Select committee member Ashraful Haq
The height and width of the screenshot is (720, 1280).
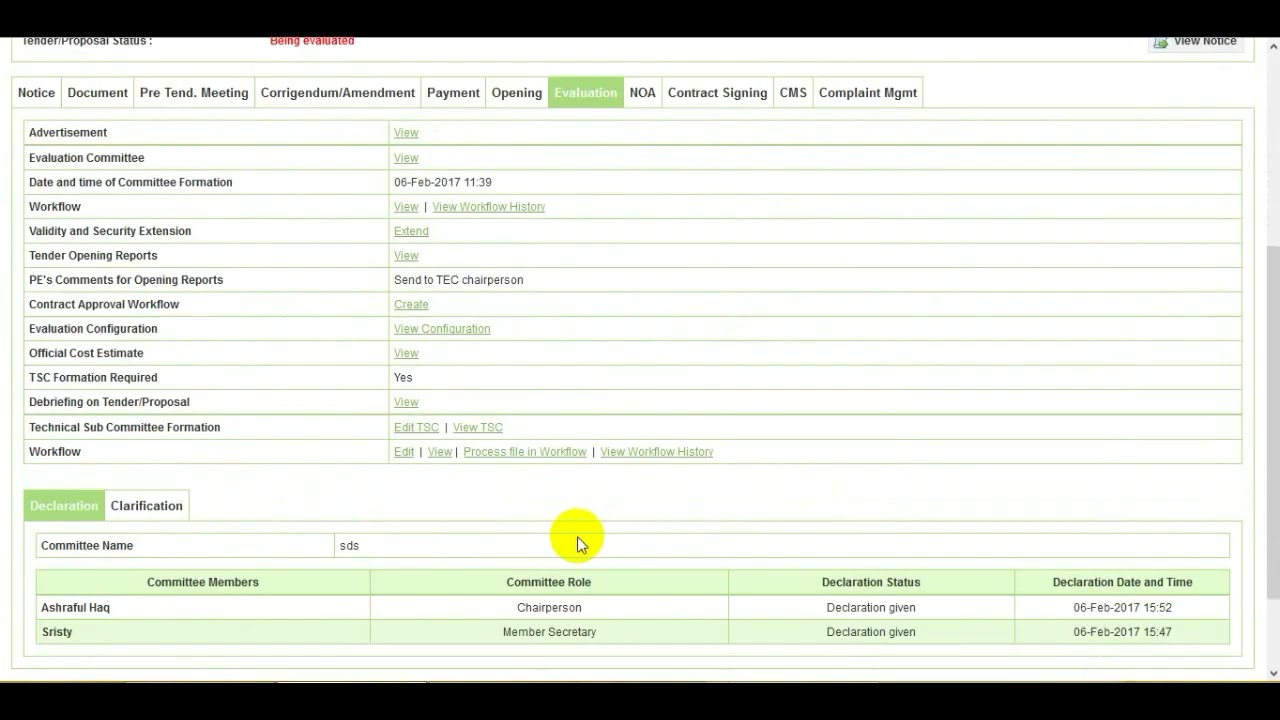click(x=76, y=608)
